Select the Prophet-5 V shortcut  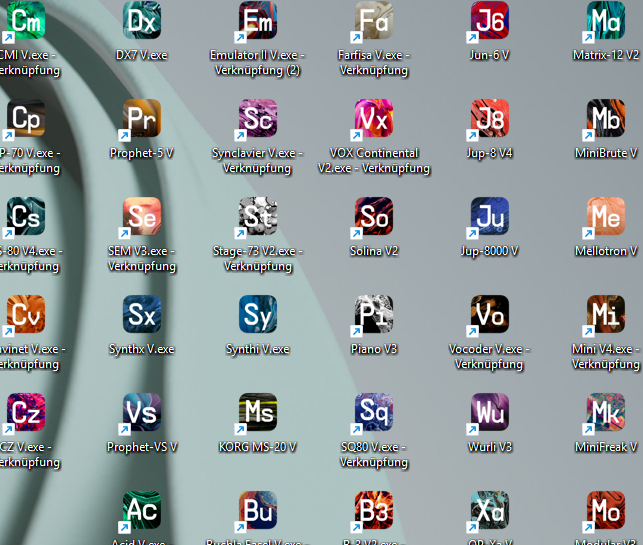tap(142, 119)
